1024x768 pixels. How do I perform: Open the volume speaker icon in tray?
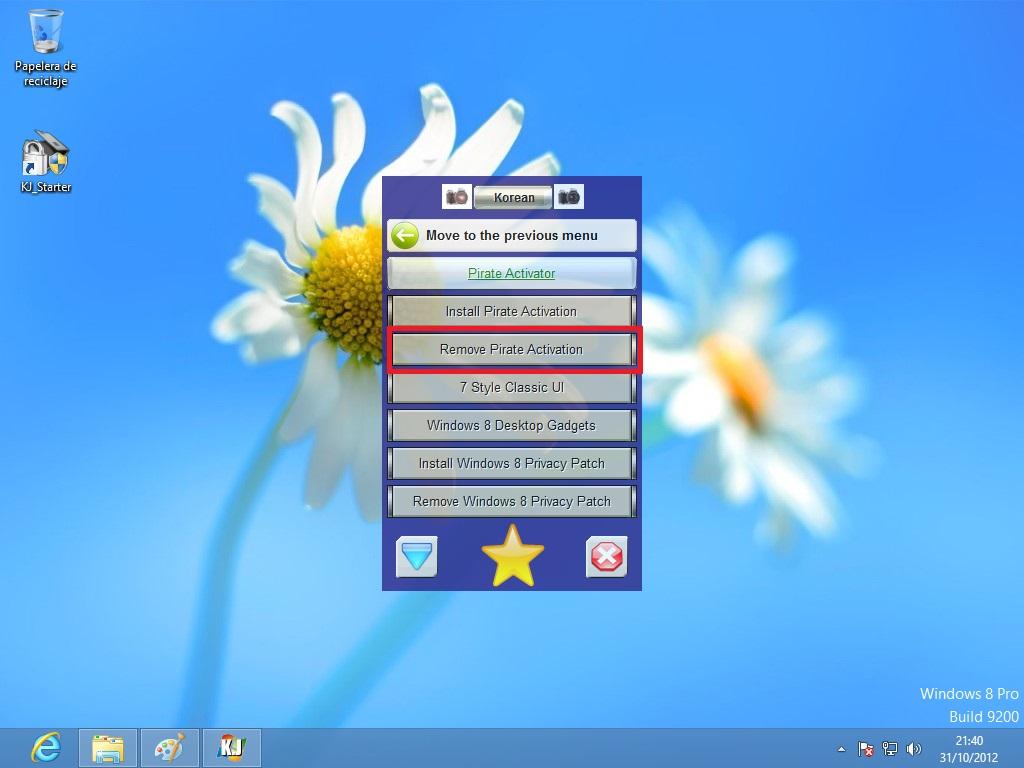pos(914,749)
